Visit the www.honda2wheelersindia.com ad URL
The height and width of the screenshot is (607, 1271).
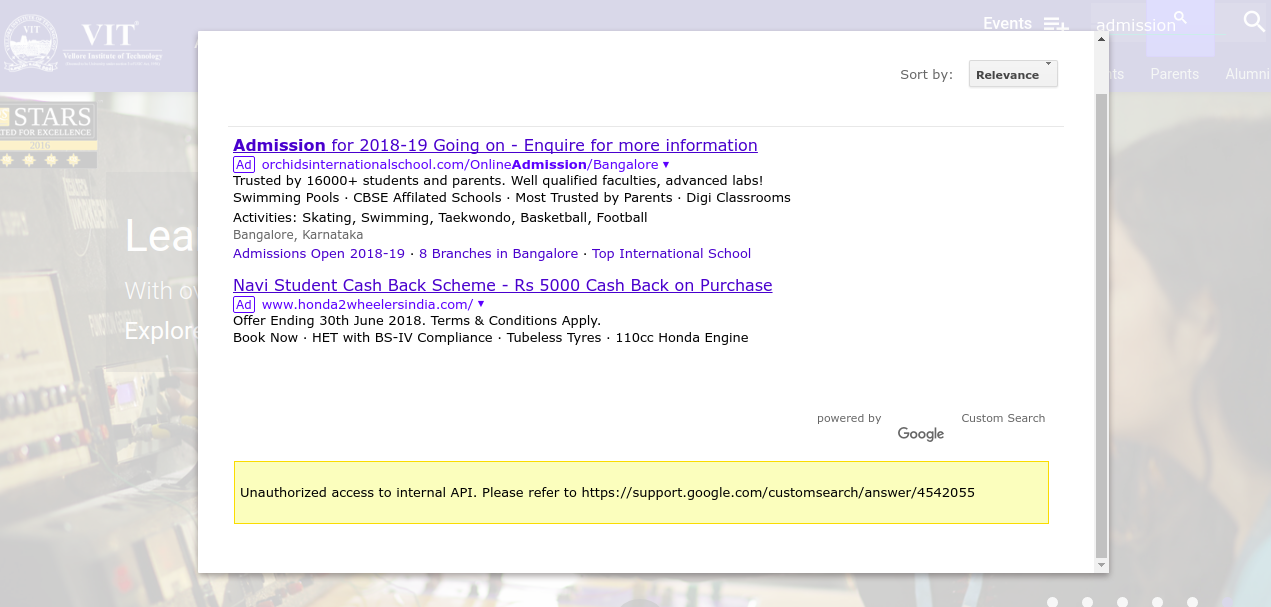pyautogui.click(x=367, y=305)
